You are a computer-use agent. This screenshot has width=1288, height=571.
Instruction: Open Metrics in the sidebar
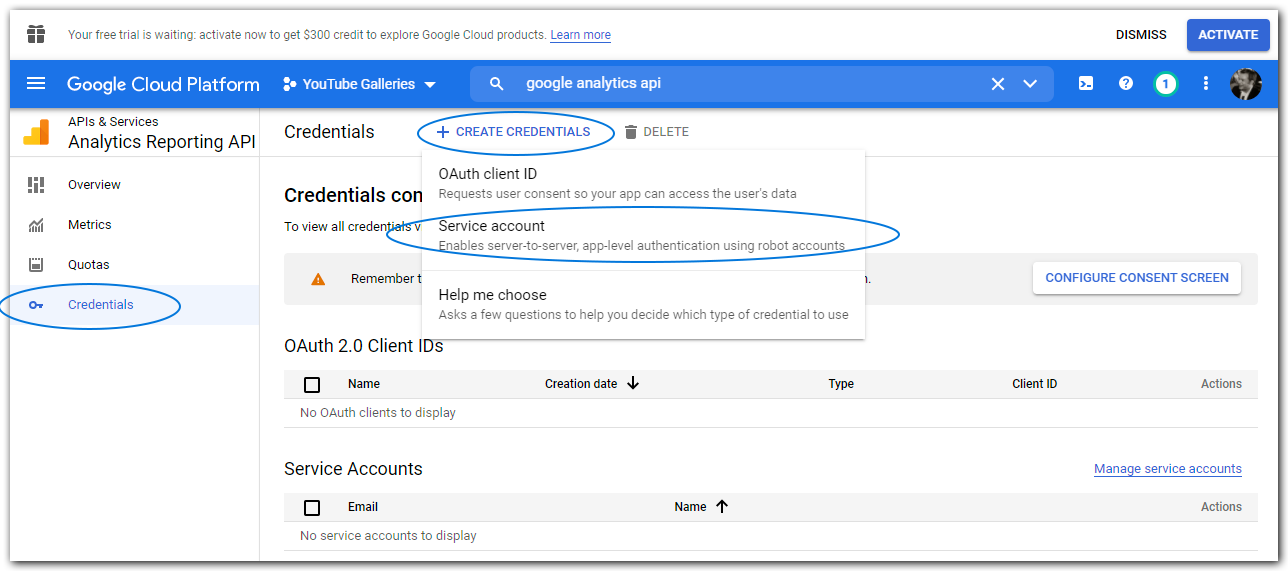click(135, 225)
